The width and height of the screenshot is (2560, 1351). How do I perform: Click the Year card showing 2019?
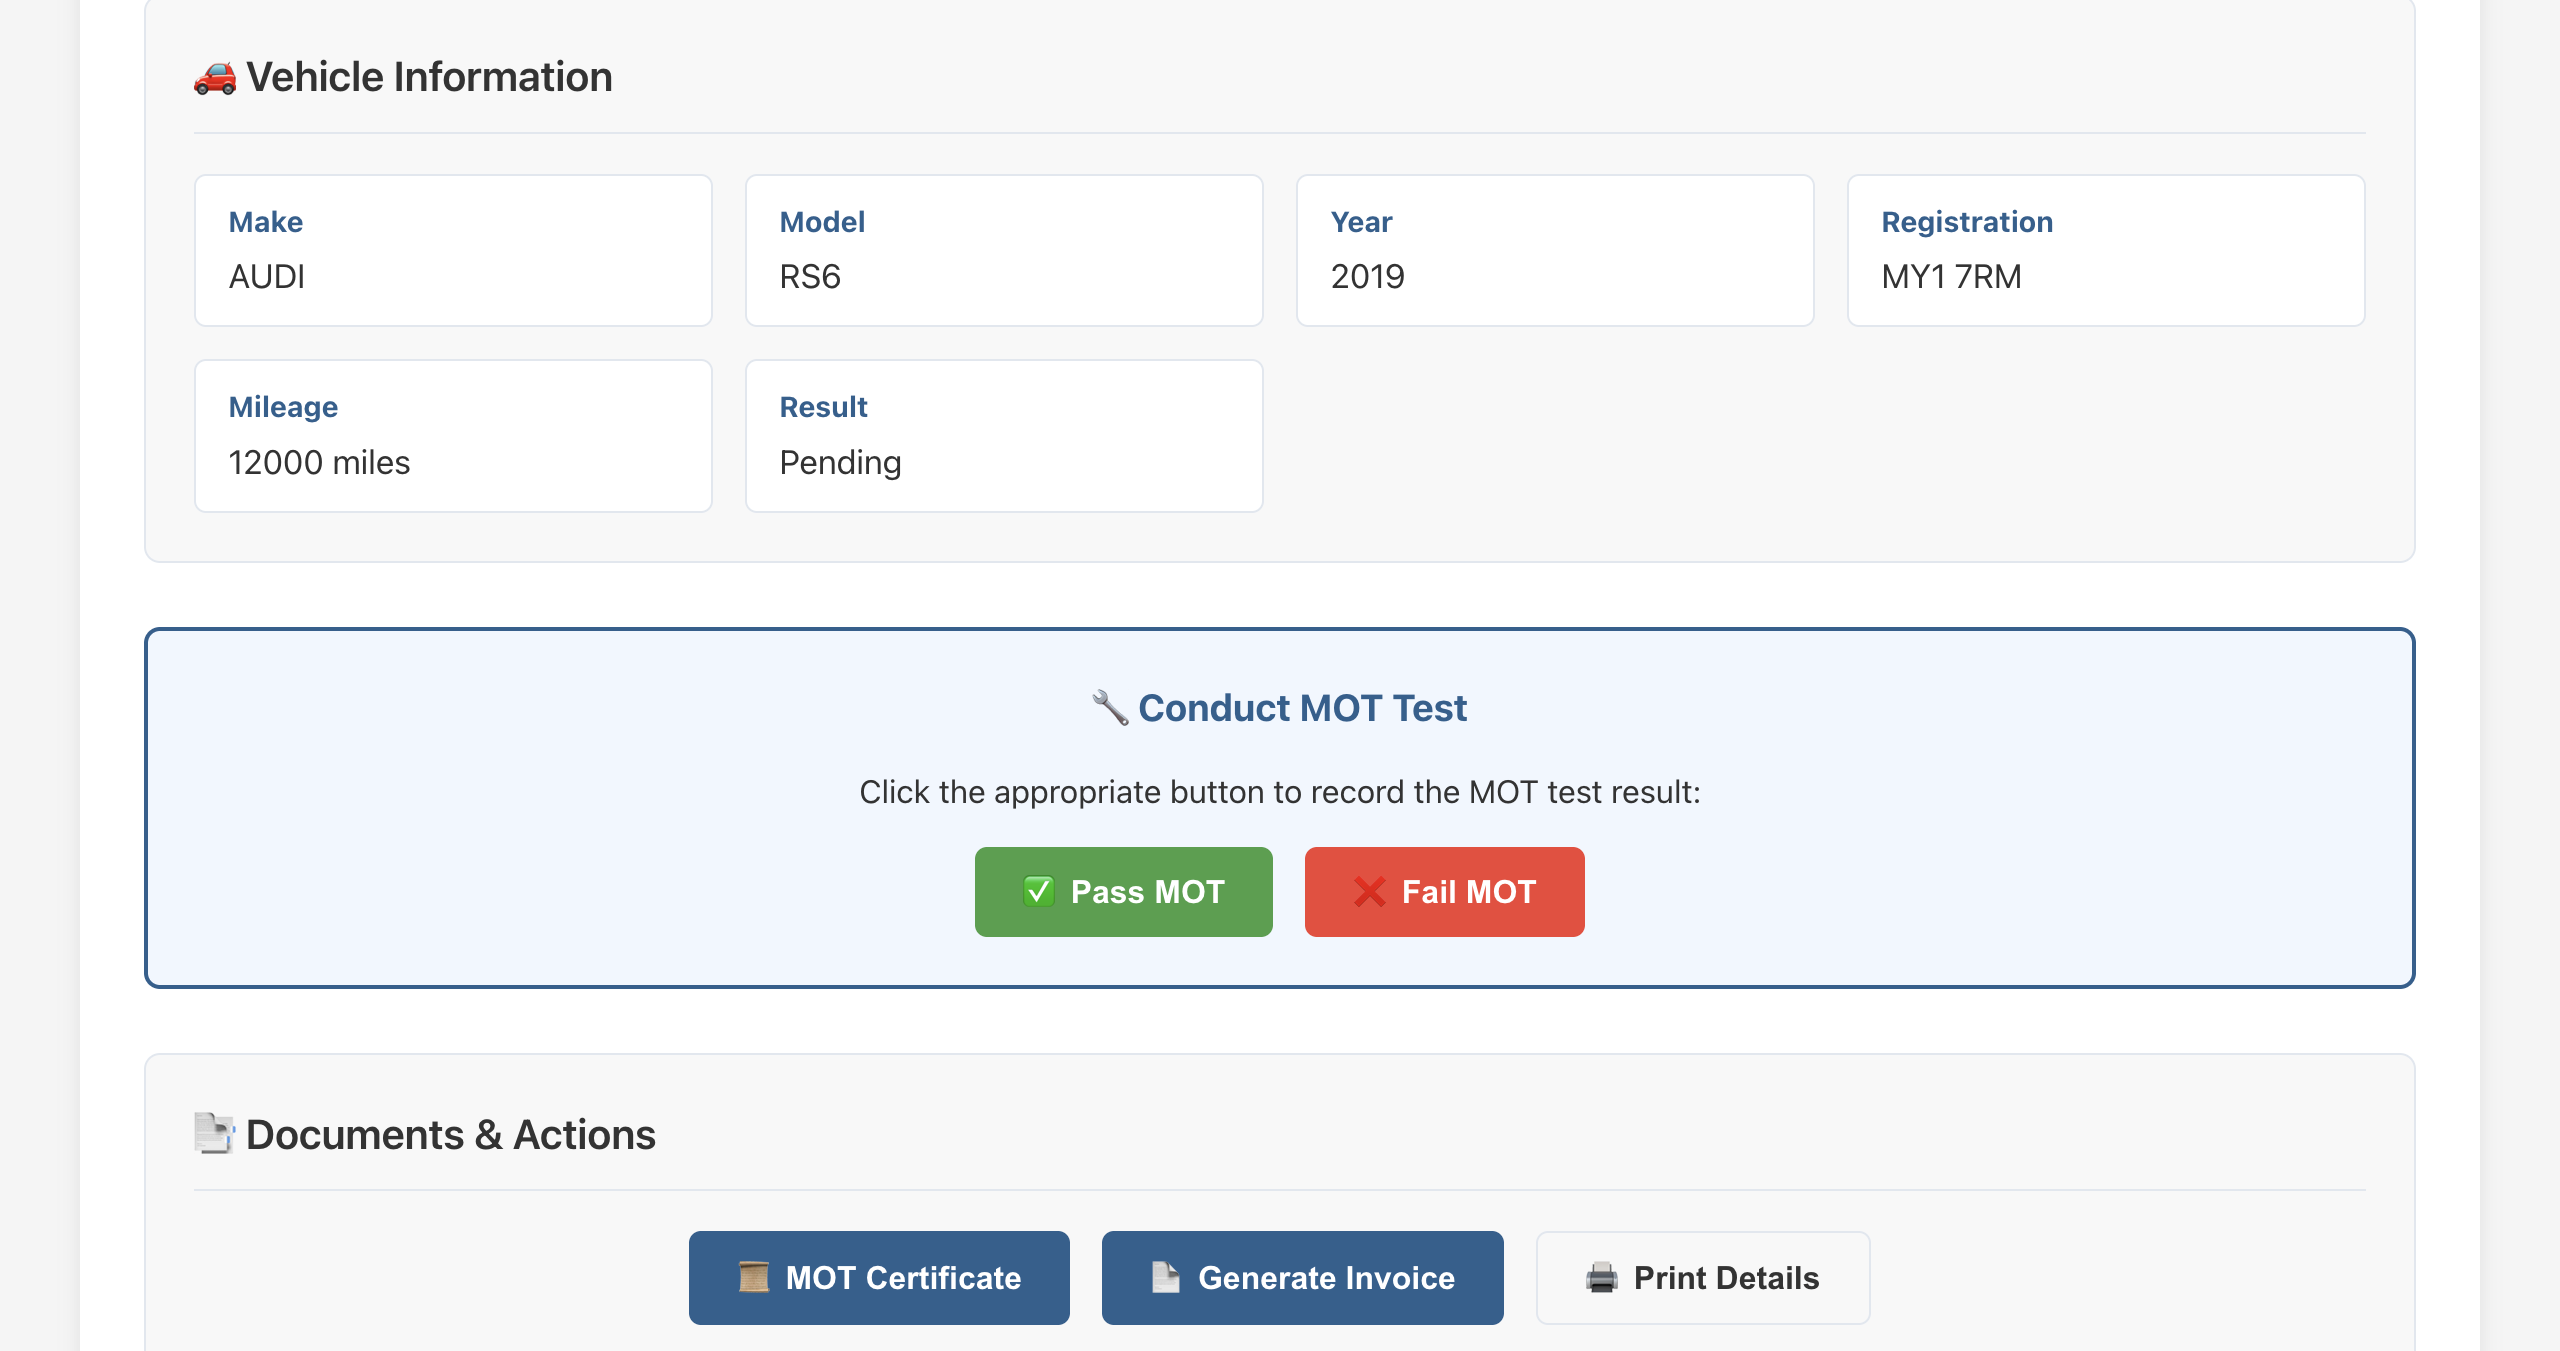click(1554, 250)
